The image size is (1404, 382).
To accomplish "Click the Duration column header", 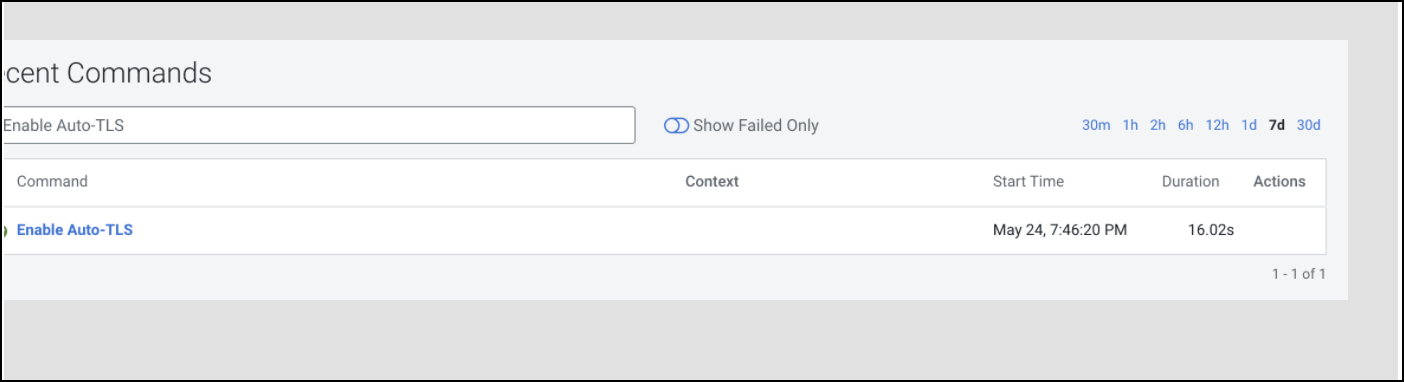I will point(1190,182).
